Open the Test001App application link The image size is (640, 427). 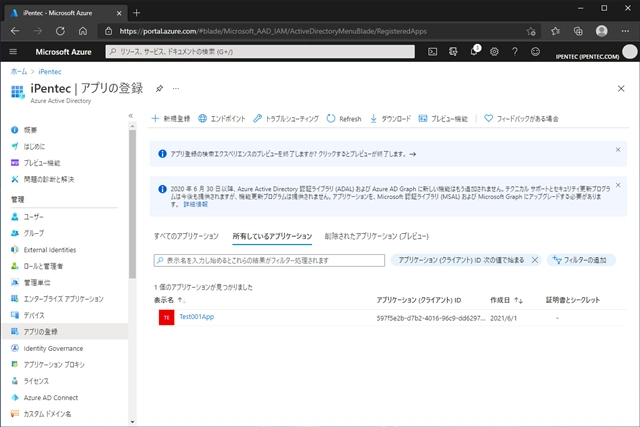coord(197,317)
